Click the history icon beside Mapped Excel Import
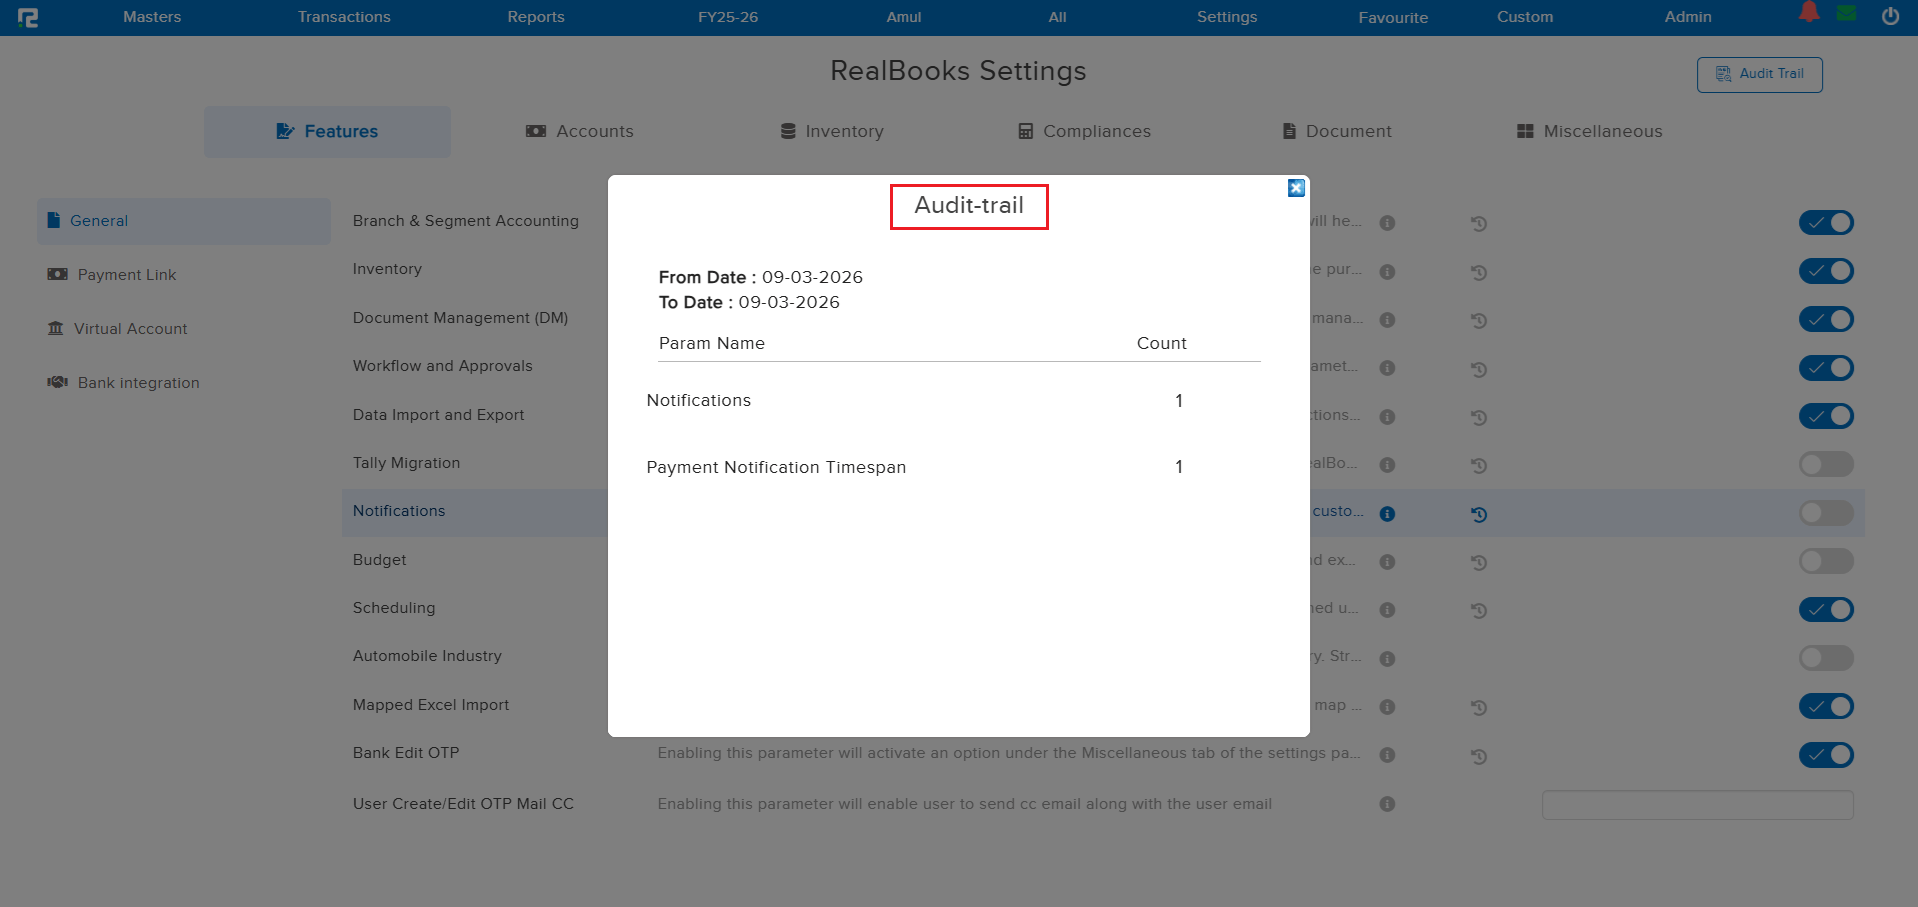 [1478, 707]
